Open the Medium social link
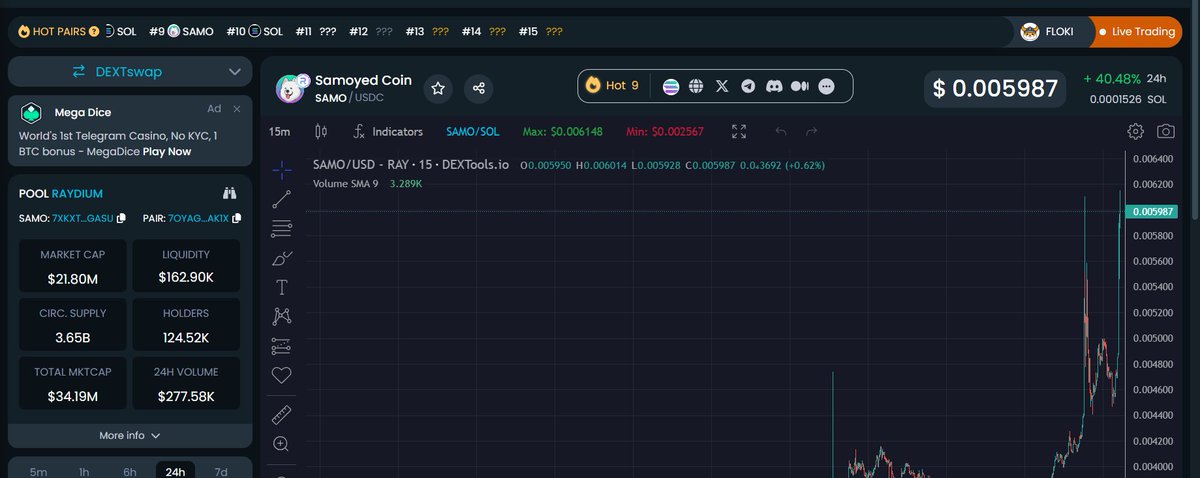The height and width of the screenshot is (478, 1200). tap(800, 86)
